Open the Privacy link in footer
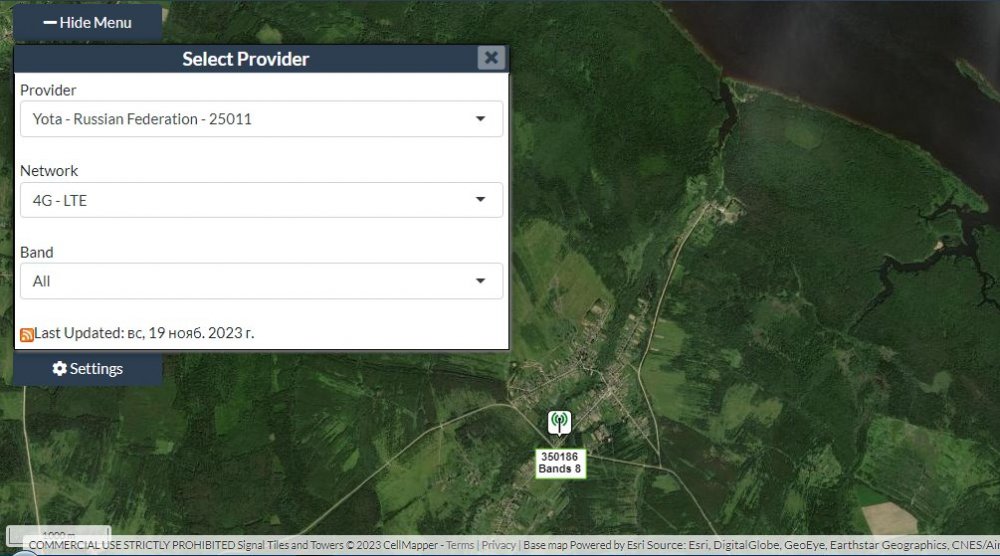This screenshot has width=1000, height=556. point(498,545)
